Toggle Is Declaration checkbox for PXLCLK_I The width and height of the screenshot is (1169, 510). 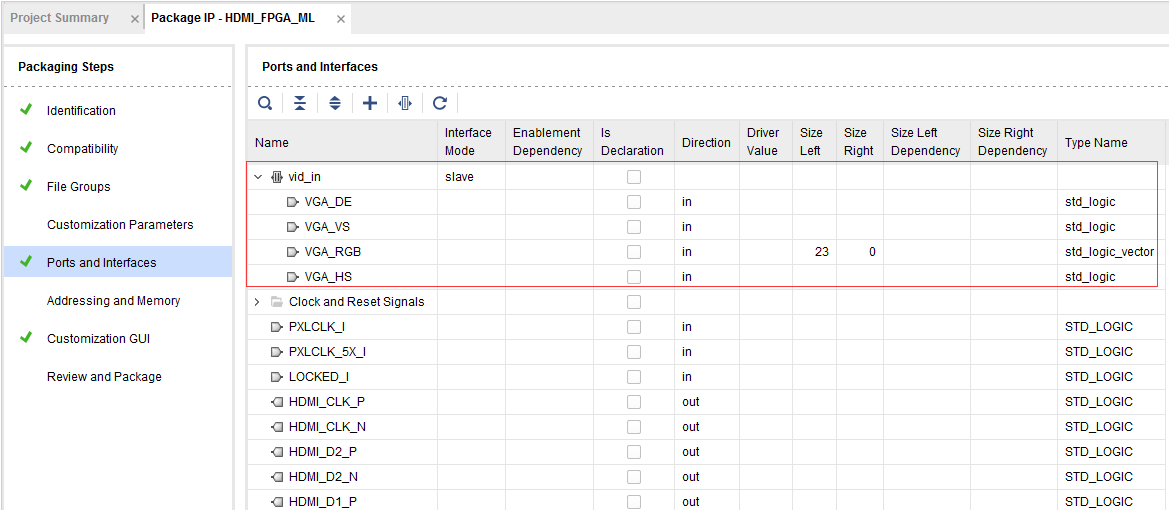[x=634, y=327]
